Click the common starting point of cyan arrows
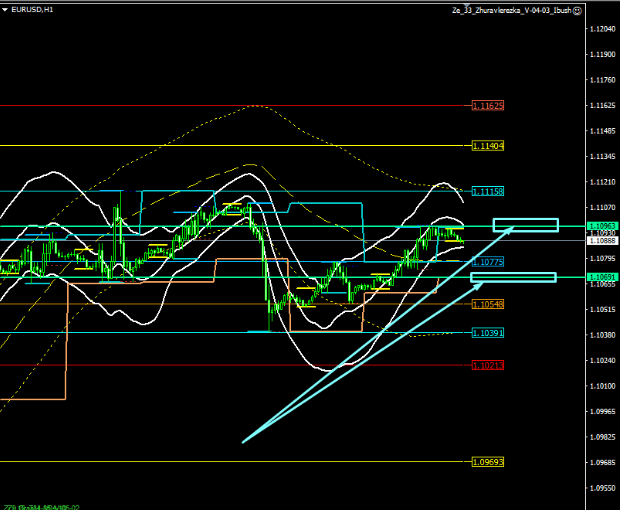621x510 pixels. 242,441
